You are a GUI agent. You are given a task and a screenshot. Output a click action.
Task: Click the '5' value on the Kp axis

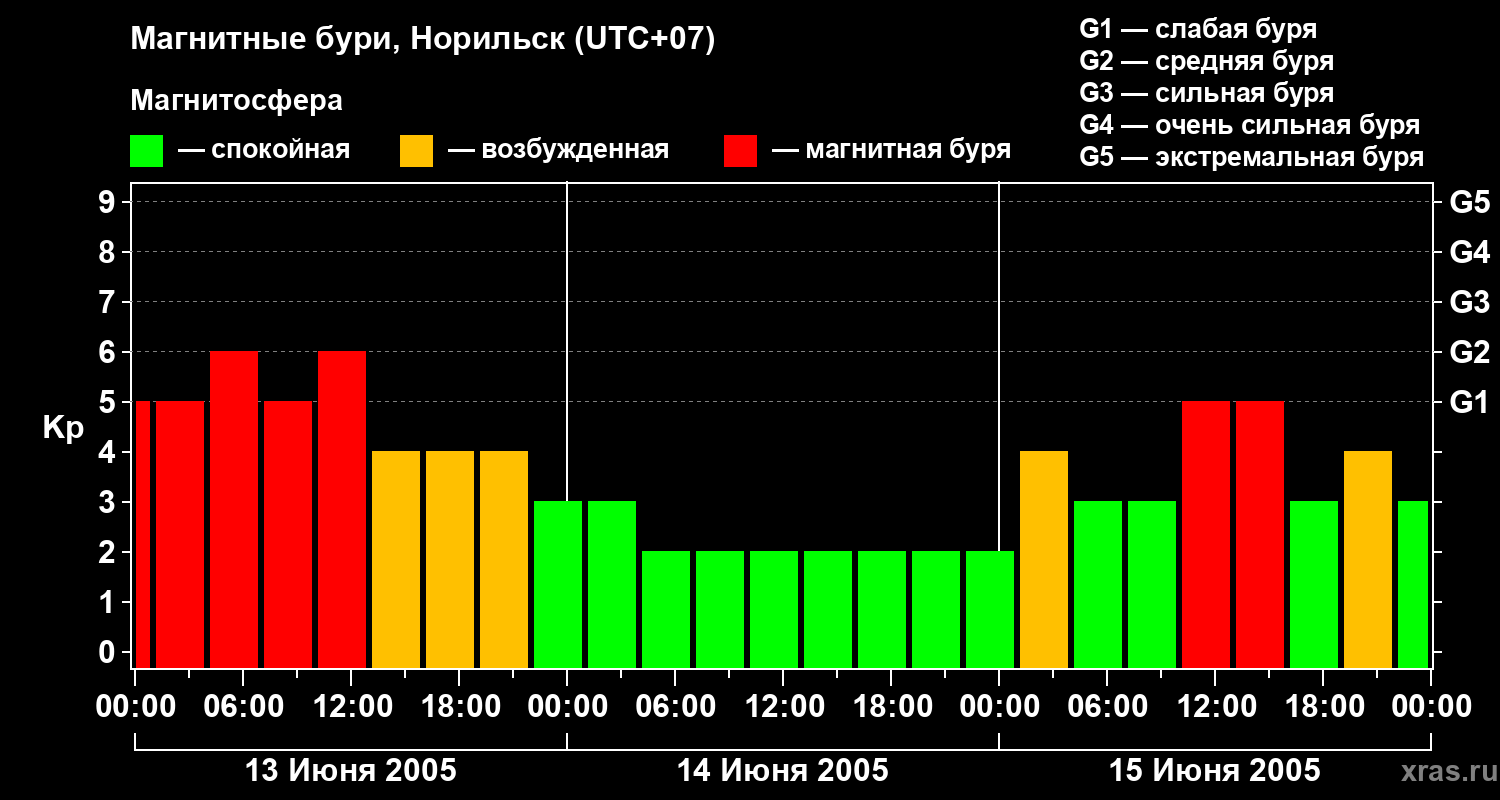pyautogui.click(x=109, y=402)
